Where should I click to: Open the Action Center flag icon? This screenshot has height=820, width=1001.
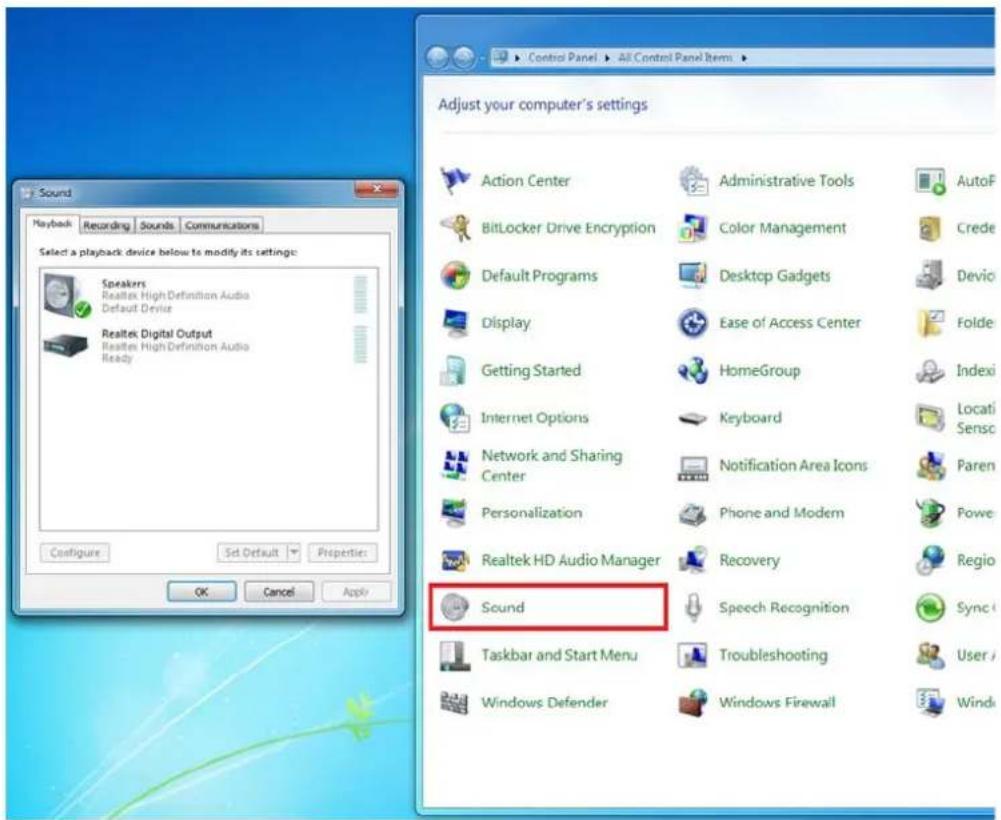[455, 181]
